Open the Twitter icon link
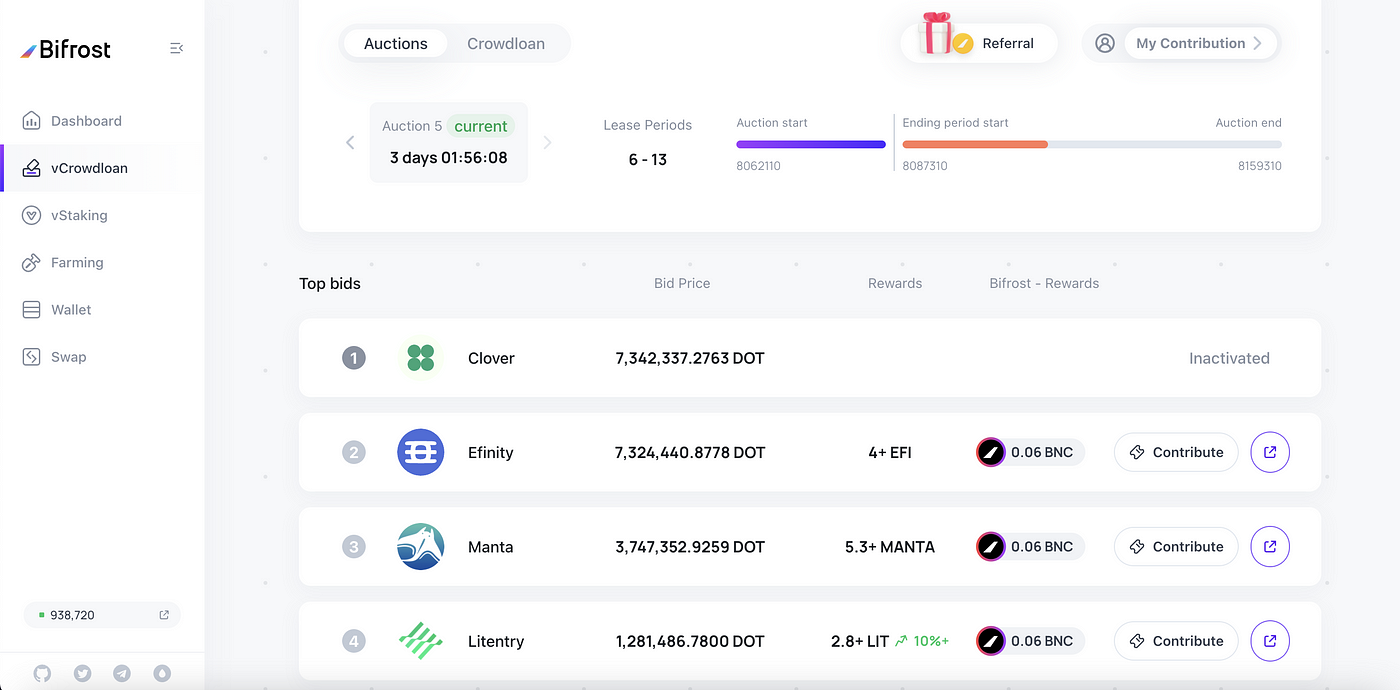This screenshot has width=1400, height=690. pos(82,673)
